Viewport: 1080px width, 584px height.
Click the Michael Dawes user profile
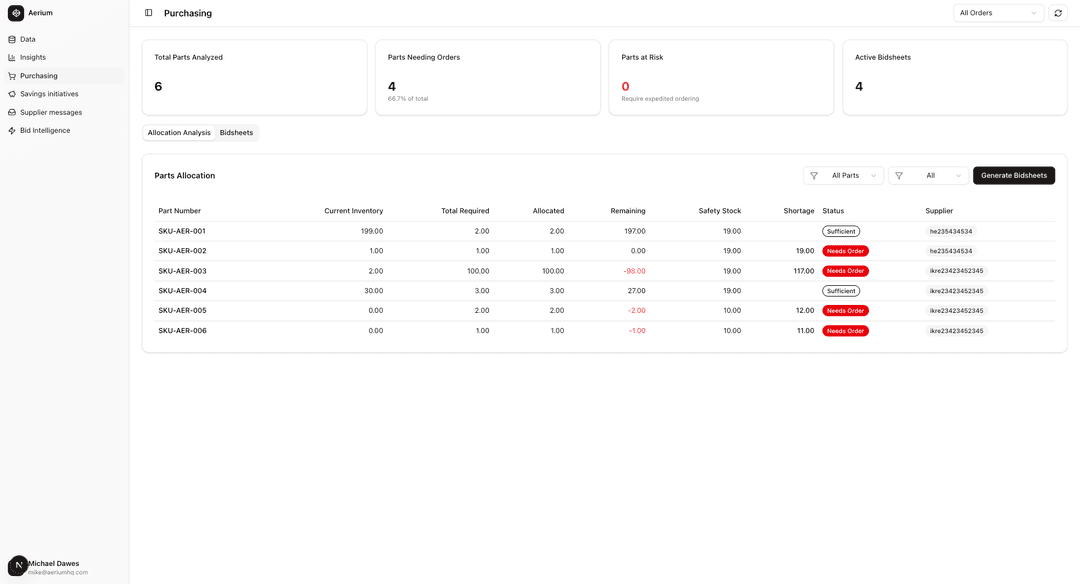pos(53,567)
